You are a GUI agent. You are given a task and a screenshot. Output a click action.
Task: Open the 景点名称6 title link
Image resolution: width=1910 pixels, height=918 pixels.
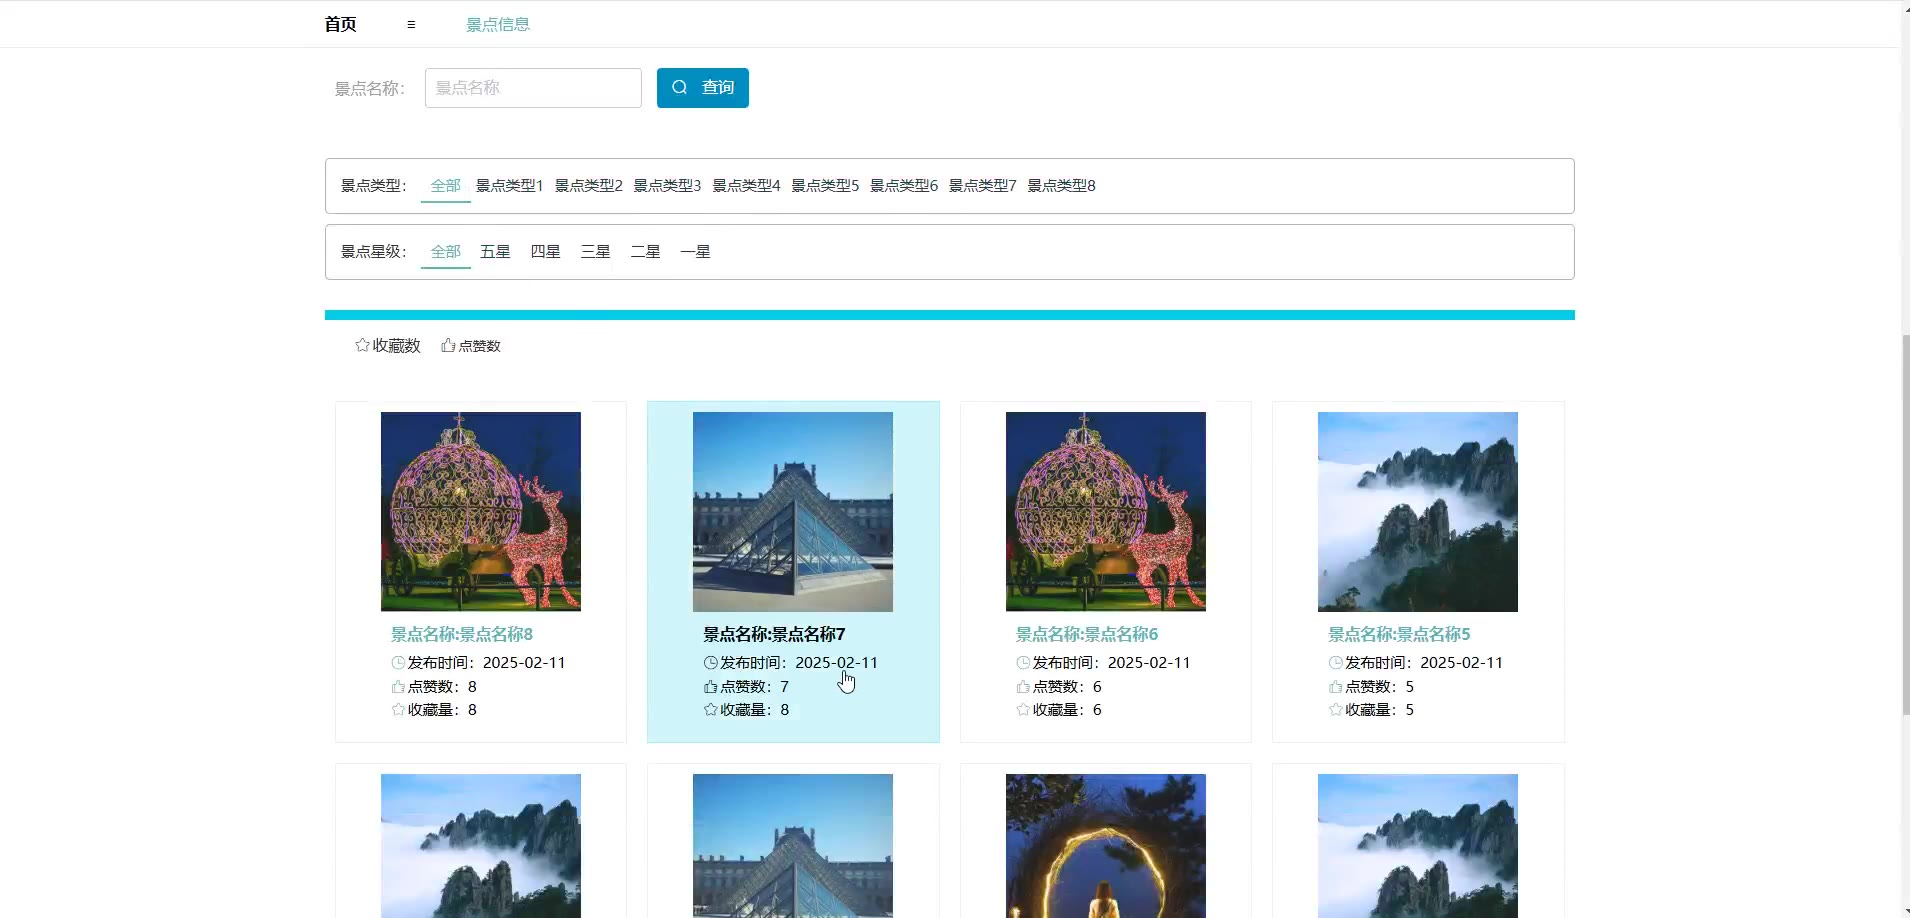point(1086,634)
